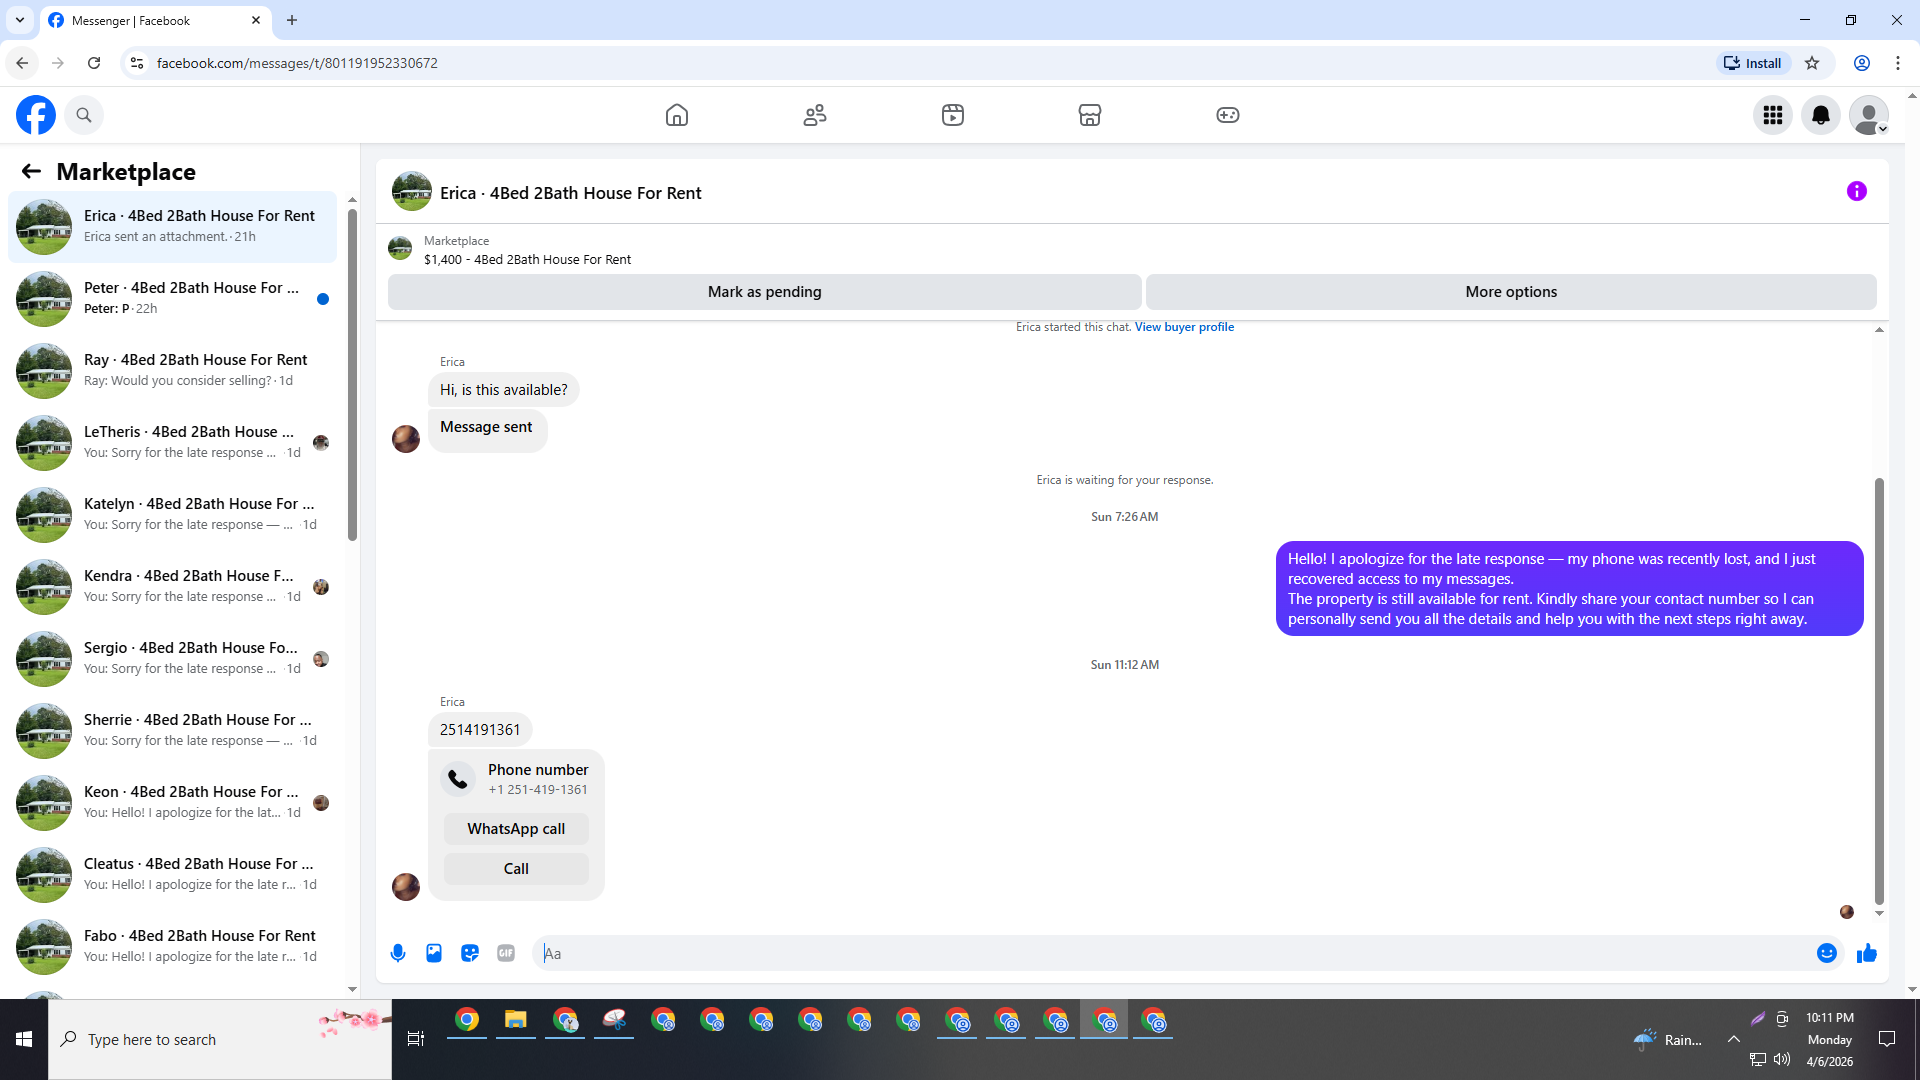Choose a GIF icon

click(506, 953)
